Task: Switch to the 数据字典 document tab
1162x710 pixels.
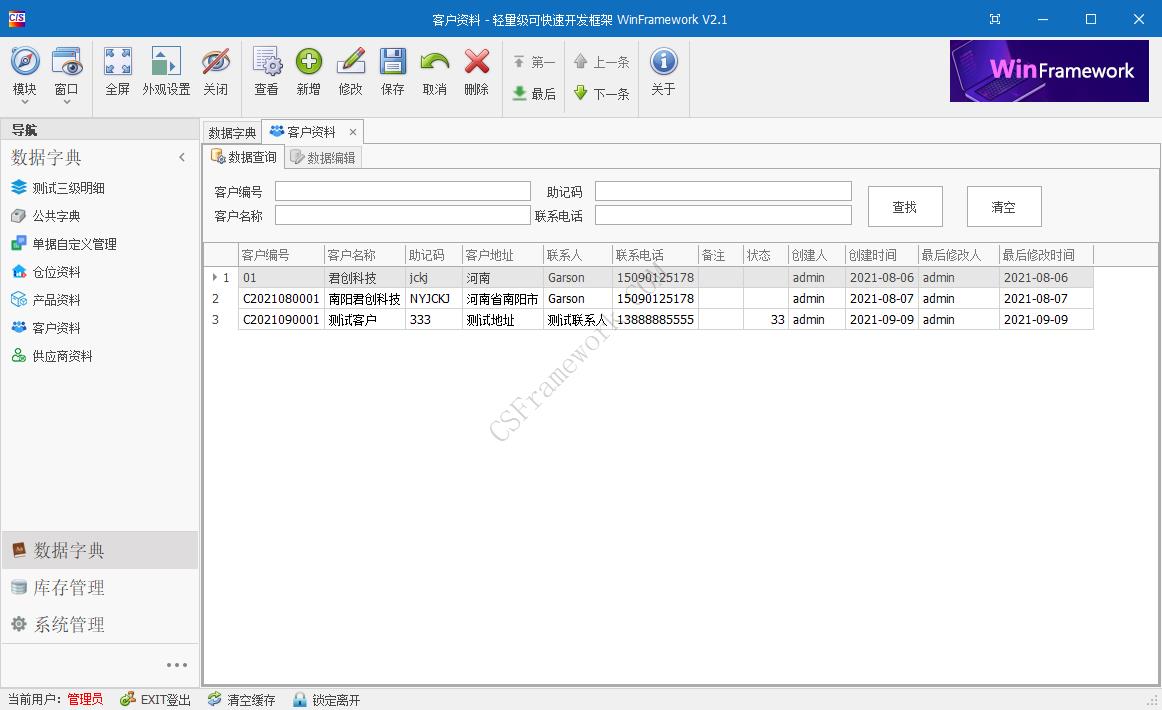Action: point(231,131)
